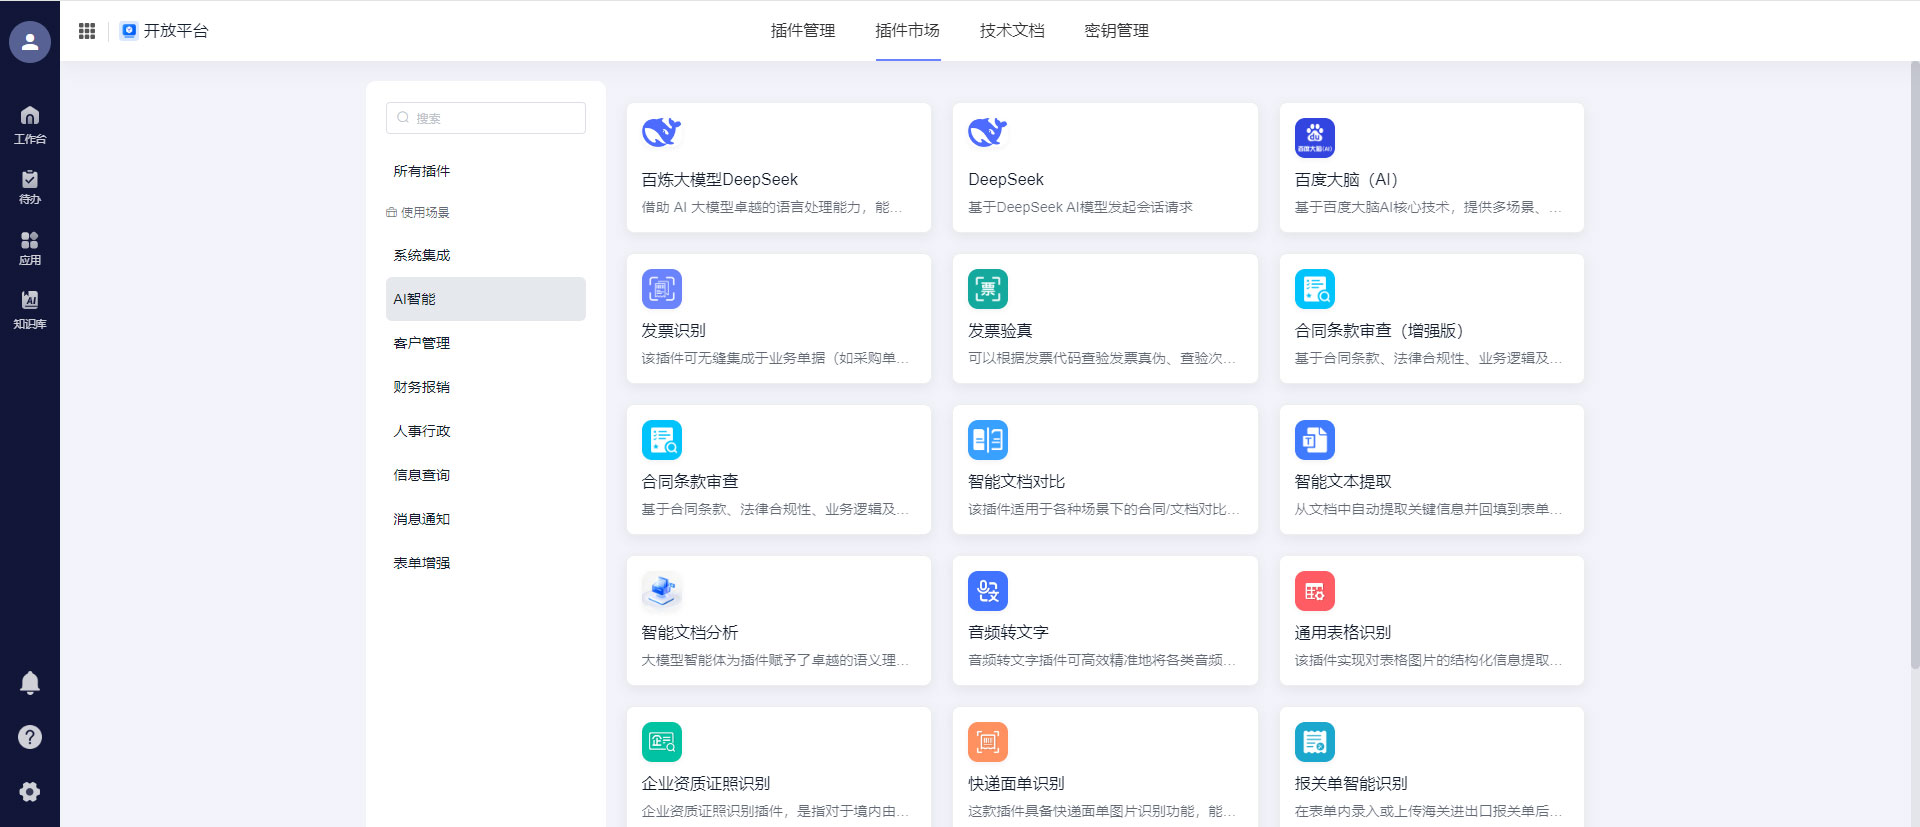Open the settings gear icon
Screen dimensions: 1920x827
click(x=30, y=792)
